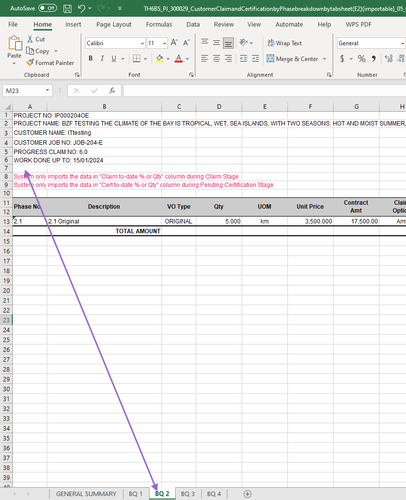This screenshot has width=406, height=500.
Task: Click Middle Align icon
Action: 216,42
